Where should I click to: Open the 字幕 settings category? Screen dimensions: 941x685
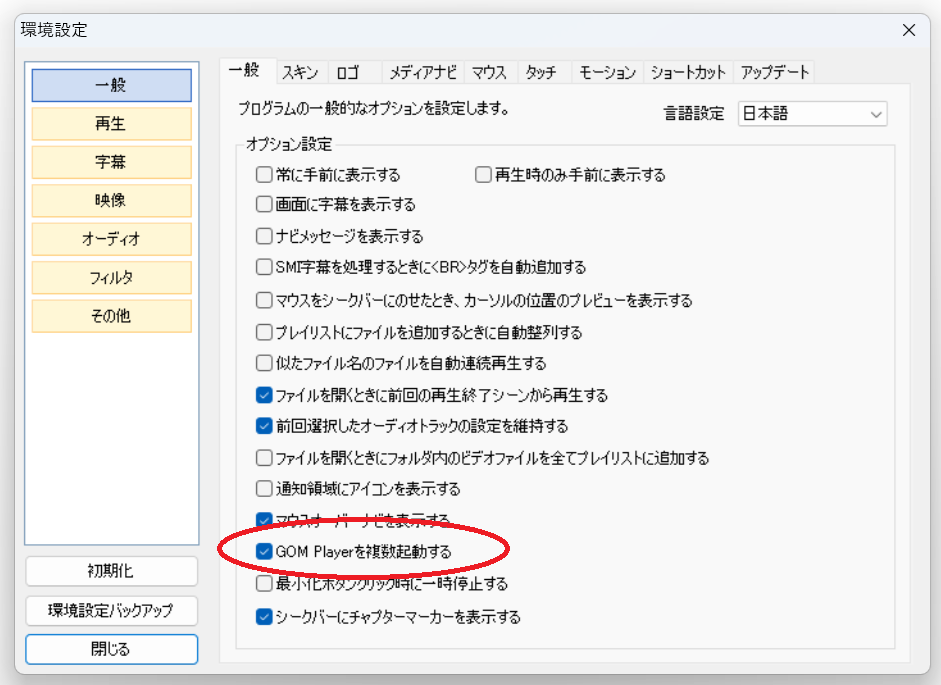point(111,162)
